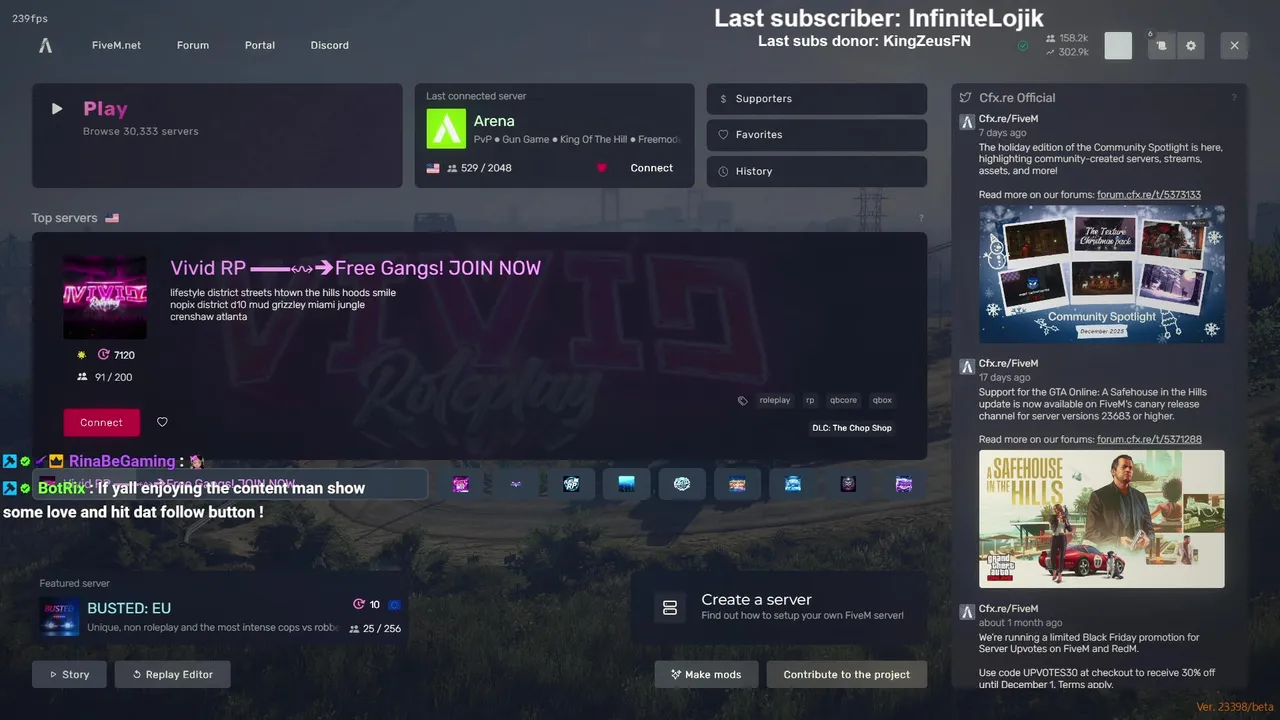Open the Favorites list
The height and width of the screenshot is (720, 1280).
click(x=817, y=135)
